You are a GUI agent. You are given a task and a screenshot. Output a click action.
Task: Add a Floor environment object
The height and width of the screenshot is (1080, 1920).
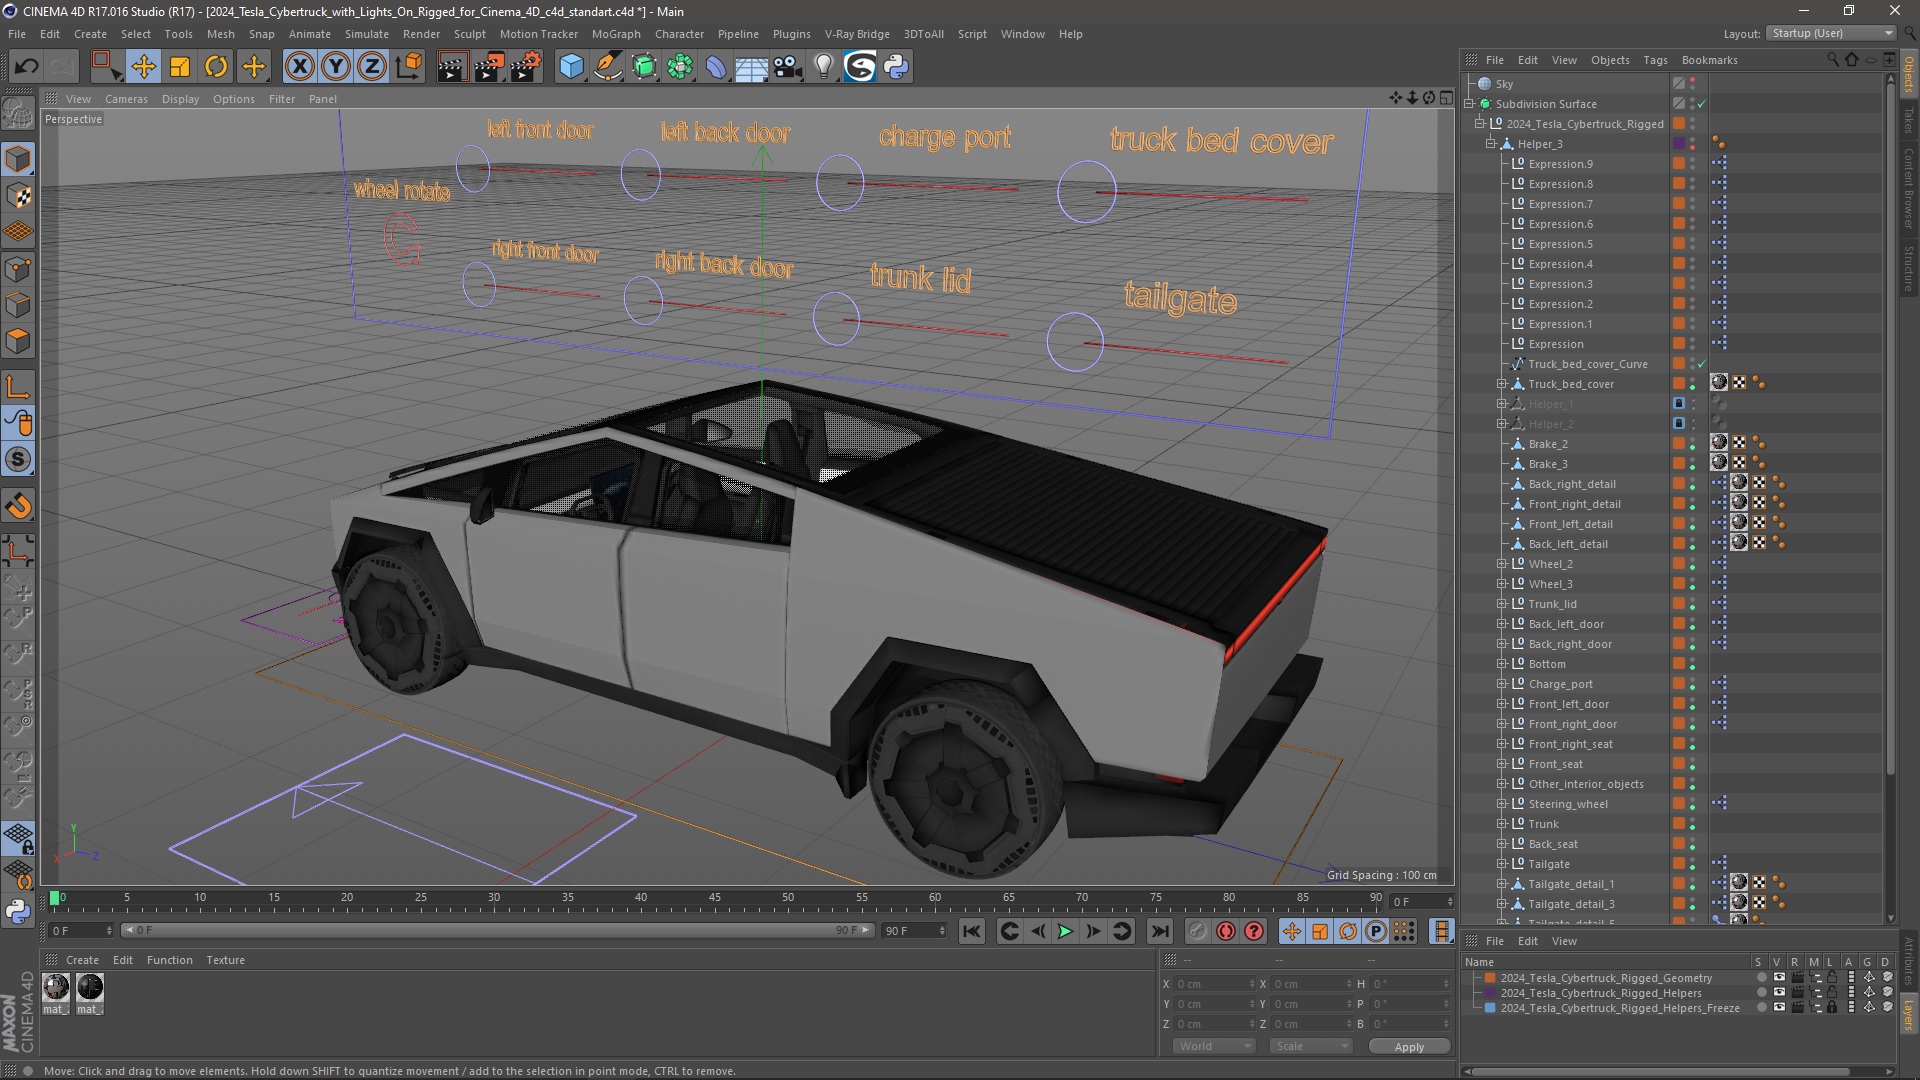tap(751, 67)
